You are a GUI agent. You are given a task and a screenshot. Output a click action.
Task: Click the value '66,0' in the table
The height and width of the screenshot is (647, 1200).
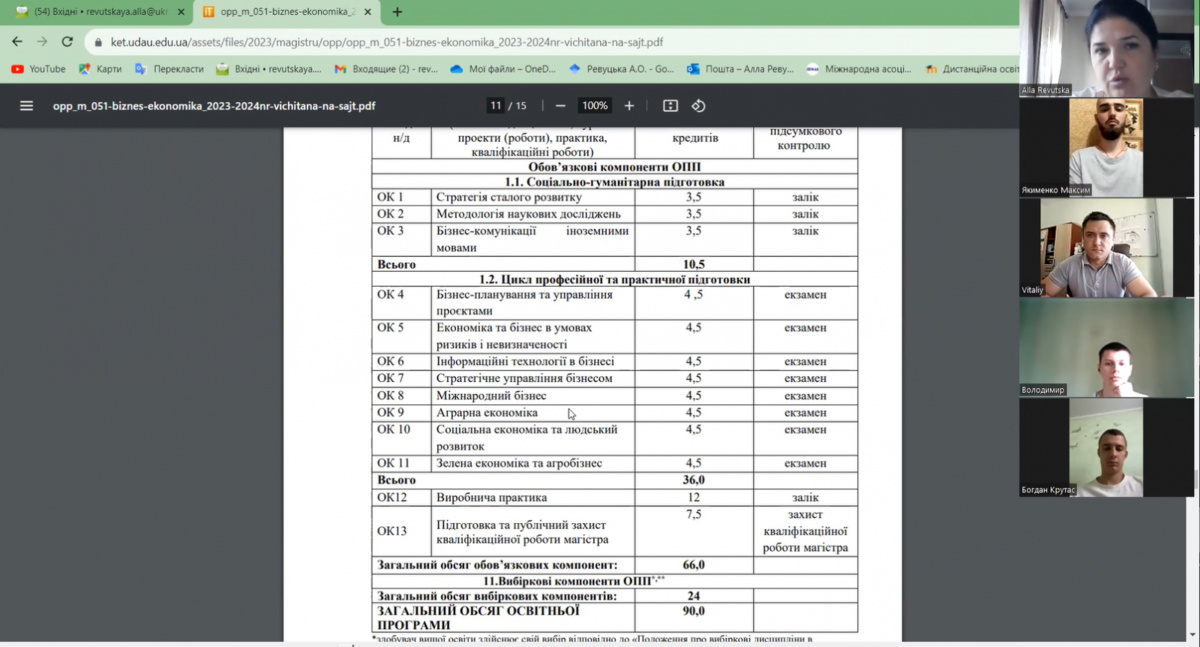click(693, 565)
